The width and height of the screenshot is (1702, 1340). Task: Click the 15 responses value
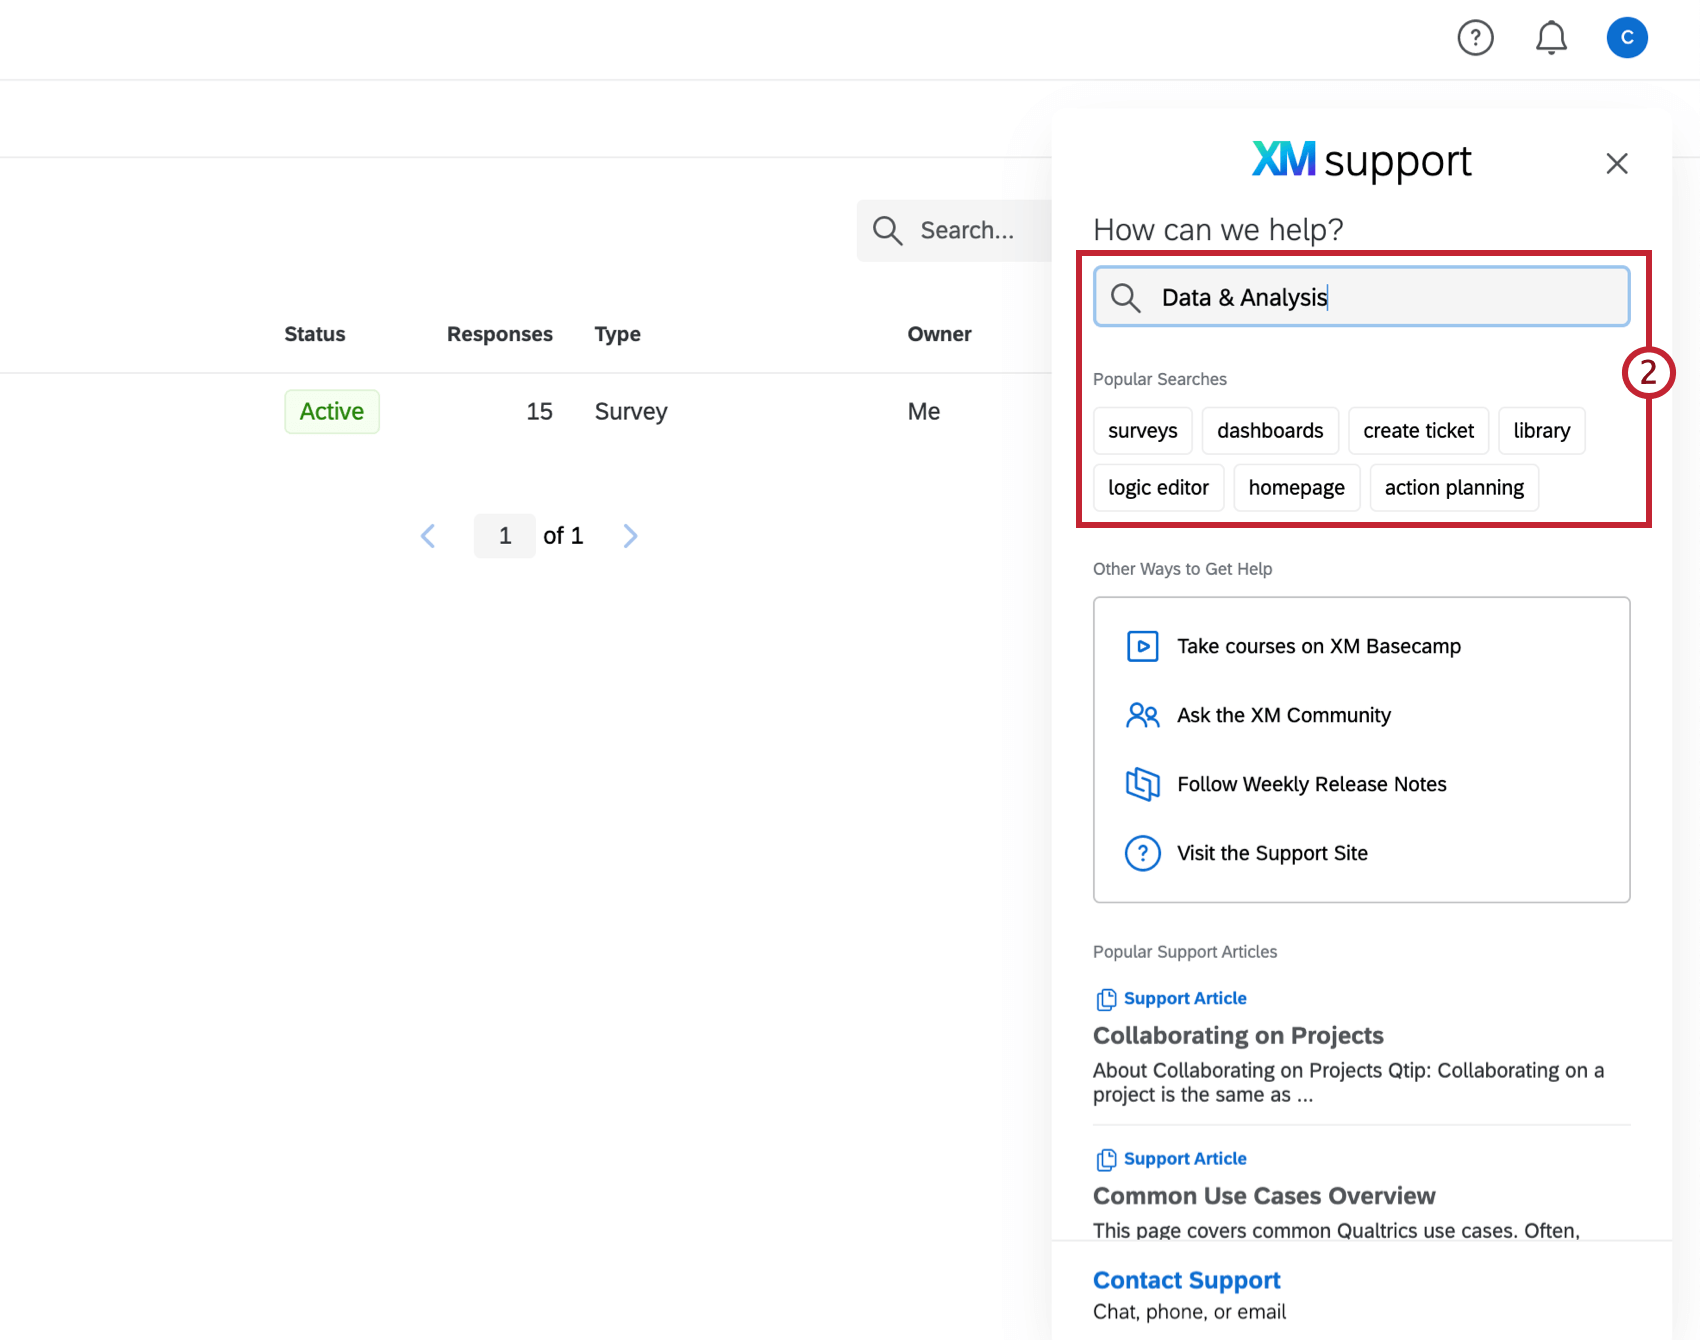[539, 412]
